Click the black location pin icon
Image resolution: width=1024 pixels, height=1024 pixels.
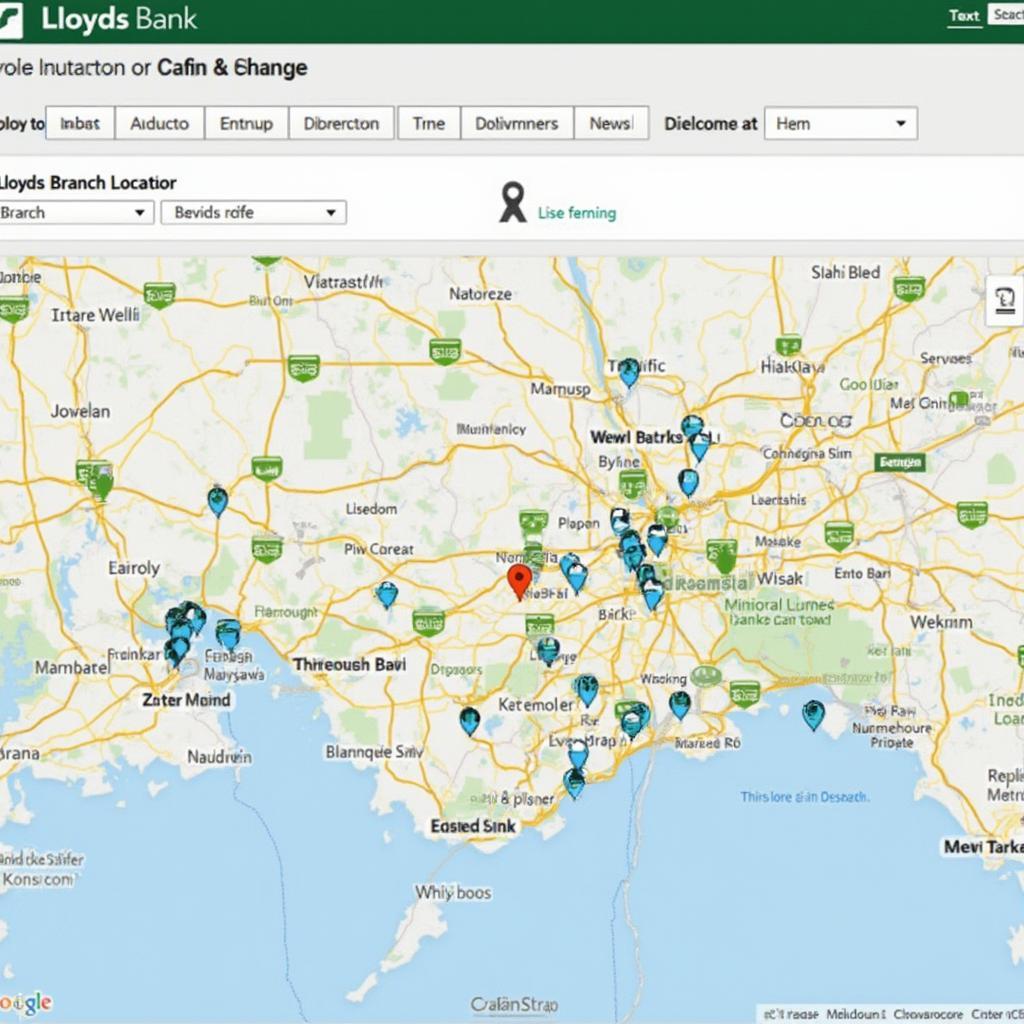(513, 202)
